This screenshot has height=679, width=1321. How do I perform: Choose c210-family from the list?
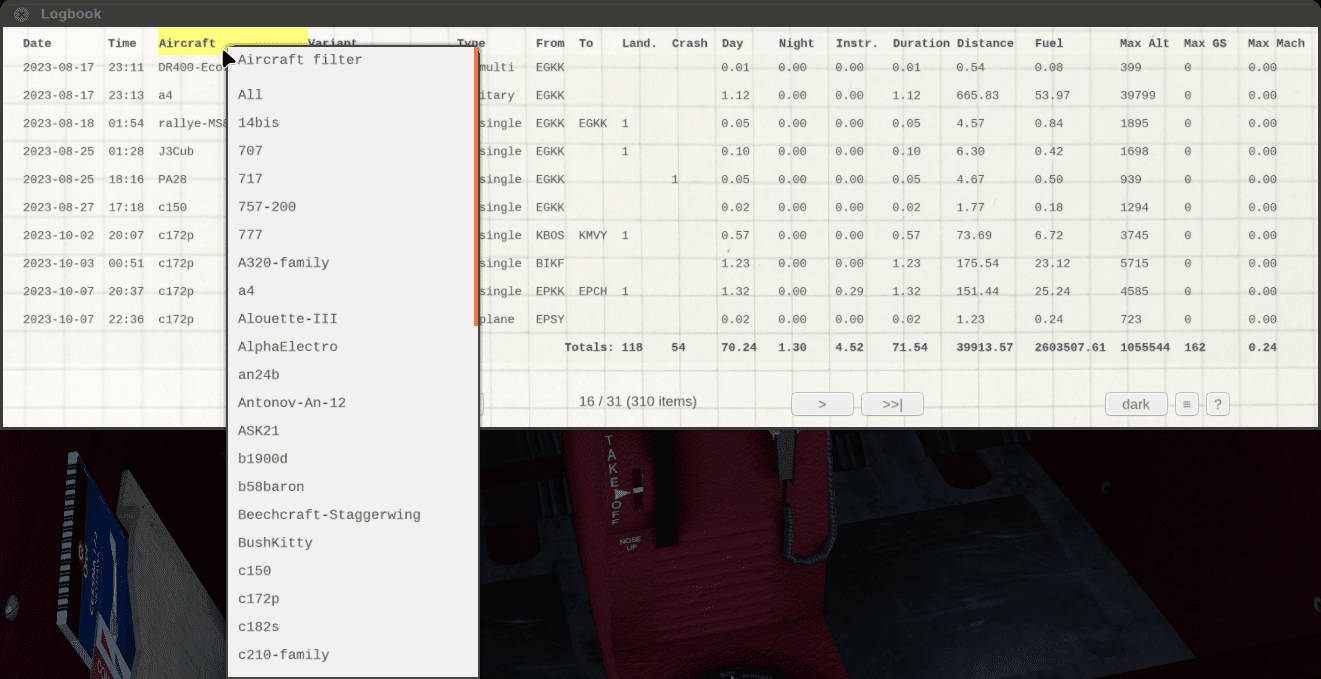(x=352, y=654)
